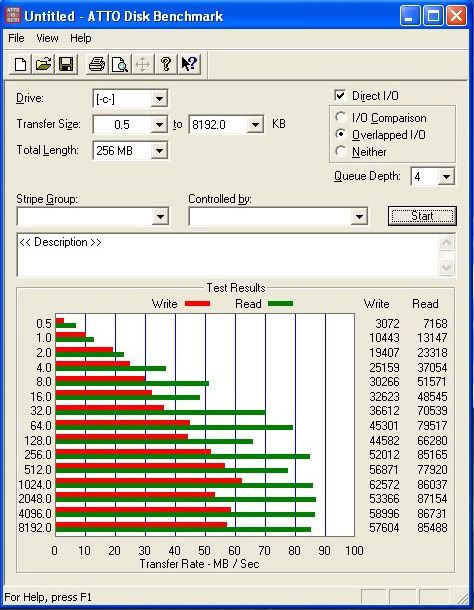Screen dimensions: 474x610
Task: Click the About question mark icon
Action: (x=166, y=64)
